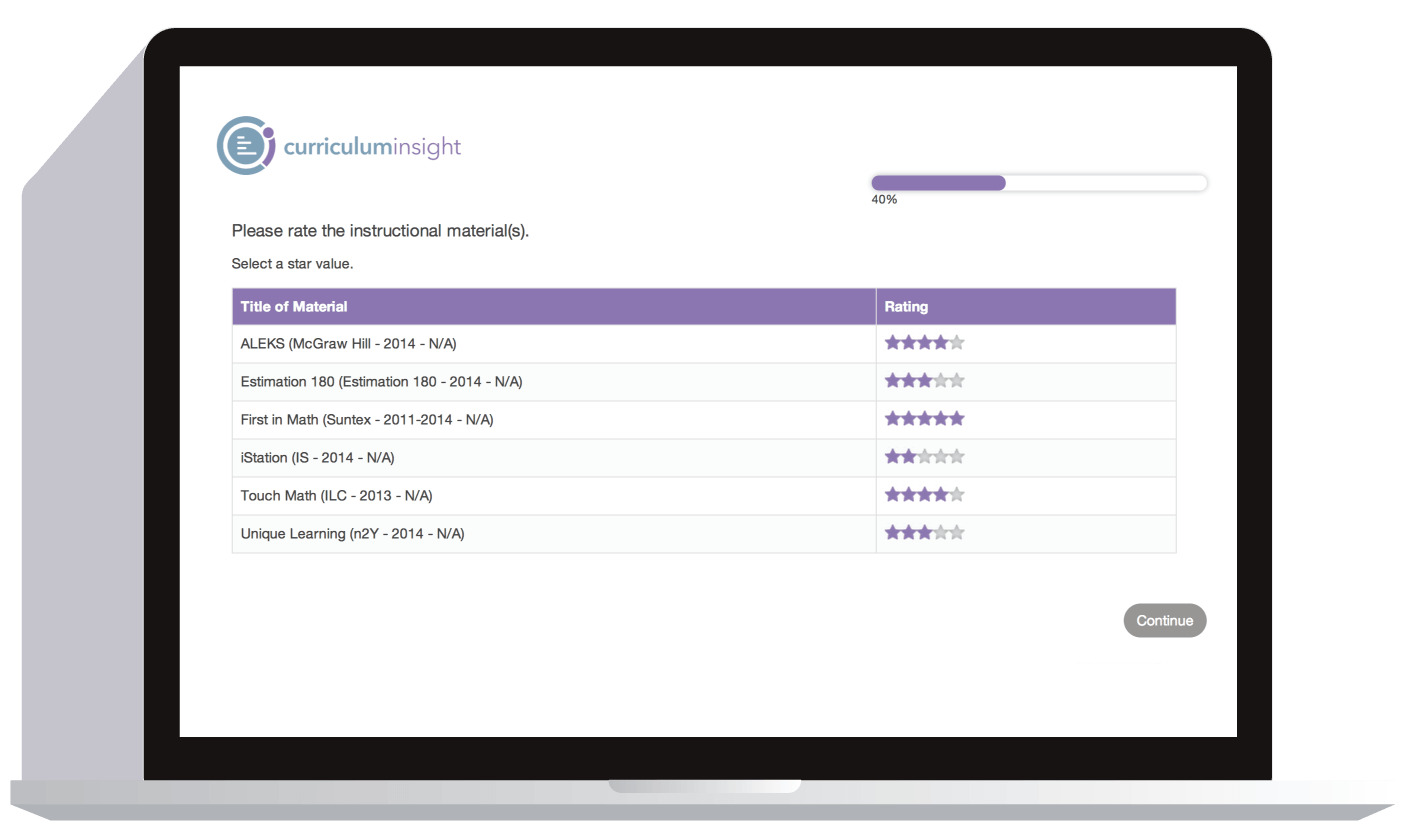The width and height of the screenshot is (1424, 838).
Task: Give Estimation 180 a one-star rating
Action: click(x=893, y=381)
